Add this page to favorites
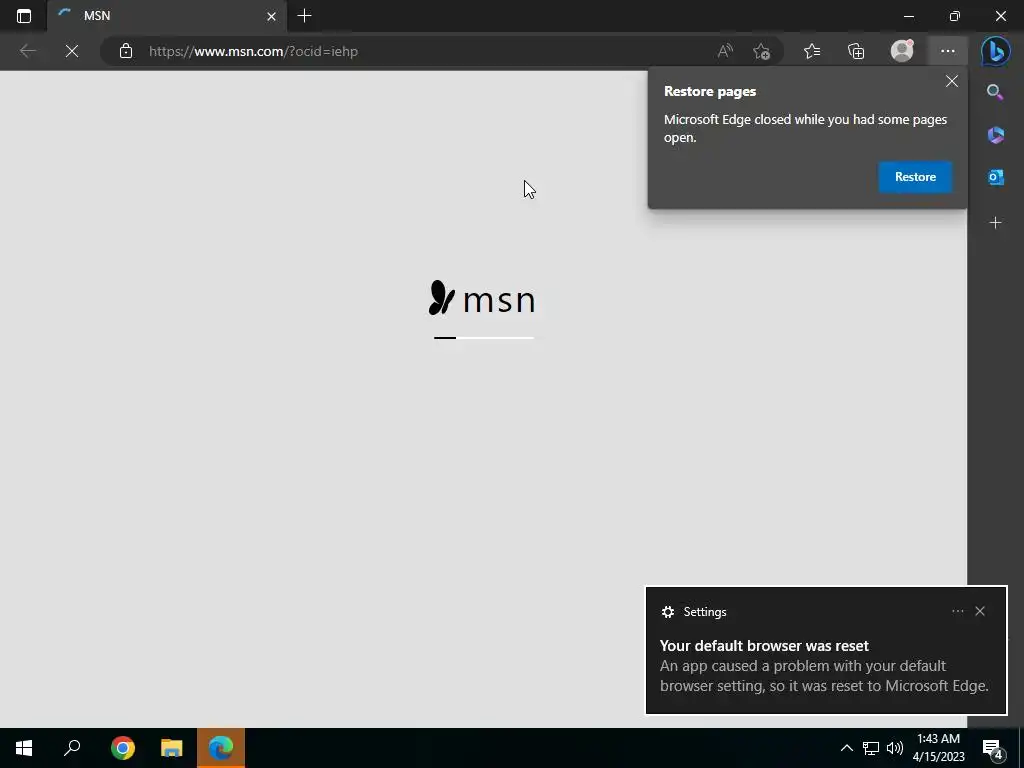The height and width of the screenshot is (768, 1024). tap(761, 51)
